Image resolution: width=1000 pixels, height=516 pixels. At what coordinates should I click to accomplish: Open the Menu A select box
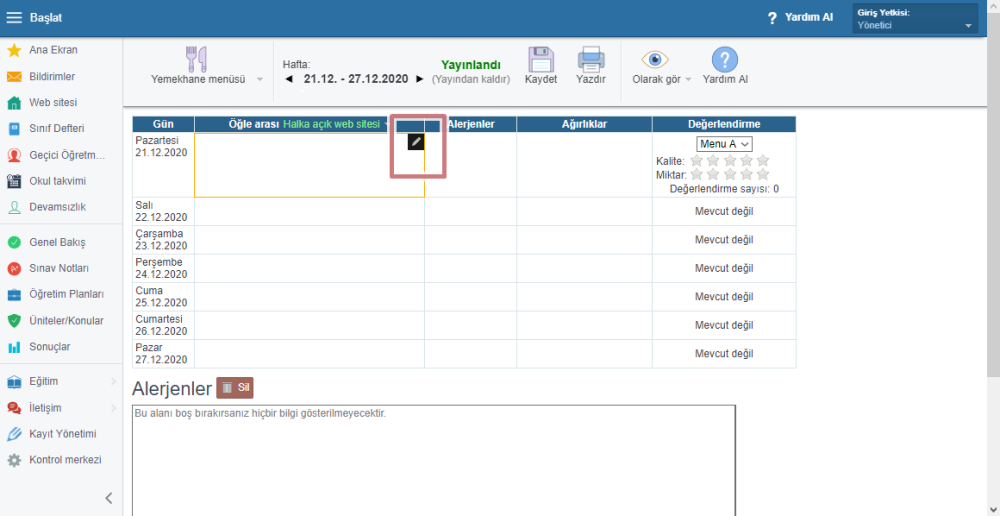[724, 144]
